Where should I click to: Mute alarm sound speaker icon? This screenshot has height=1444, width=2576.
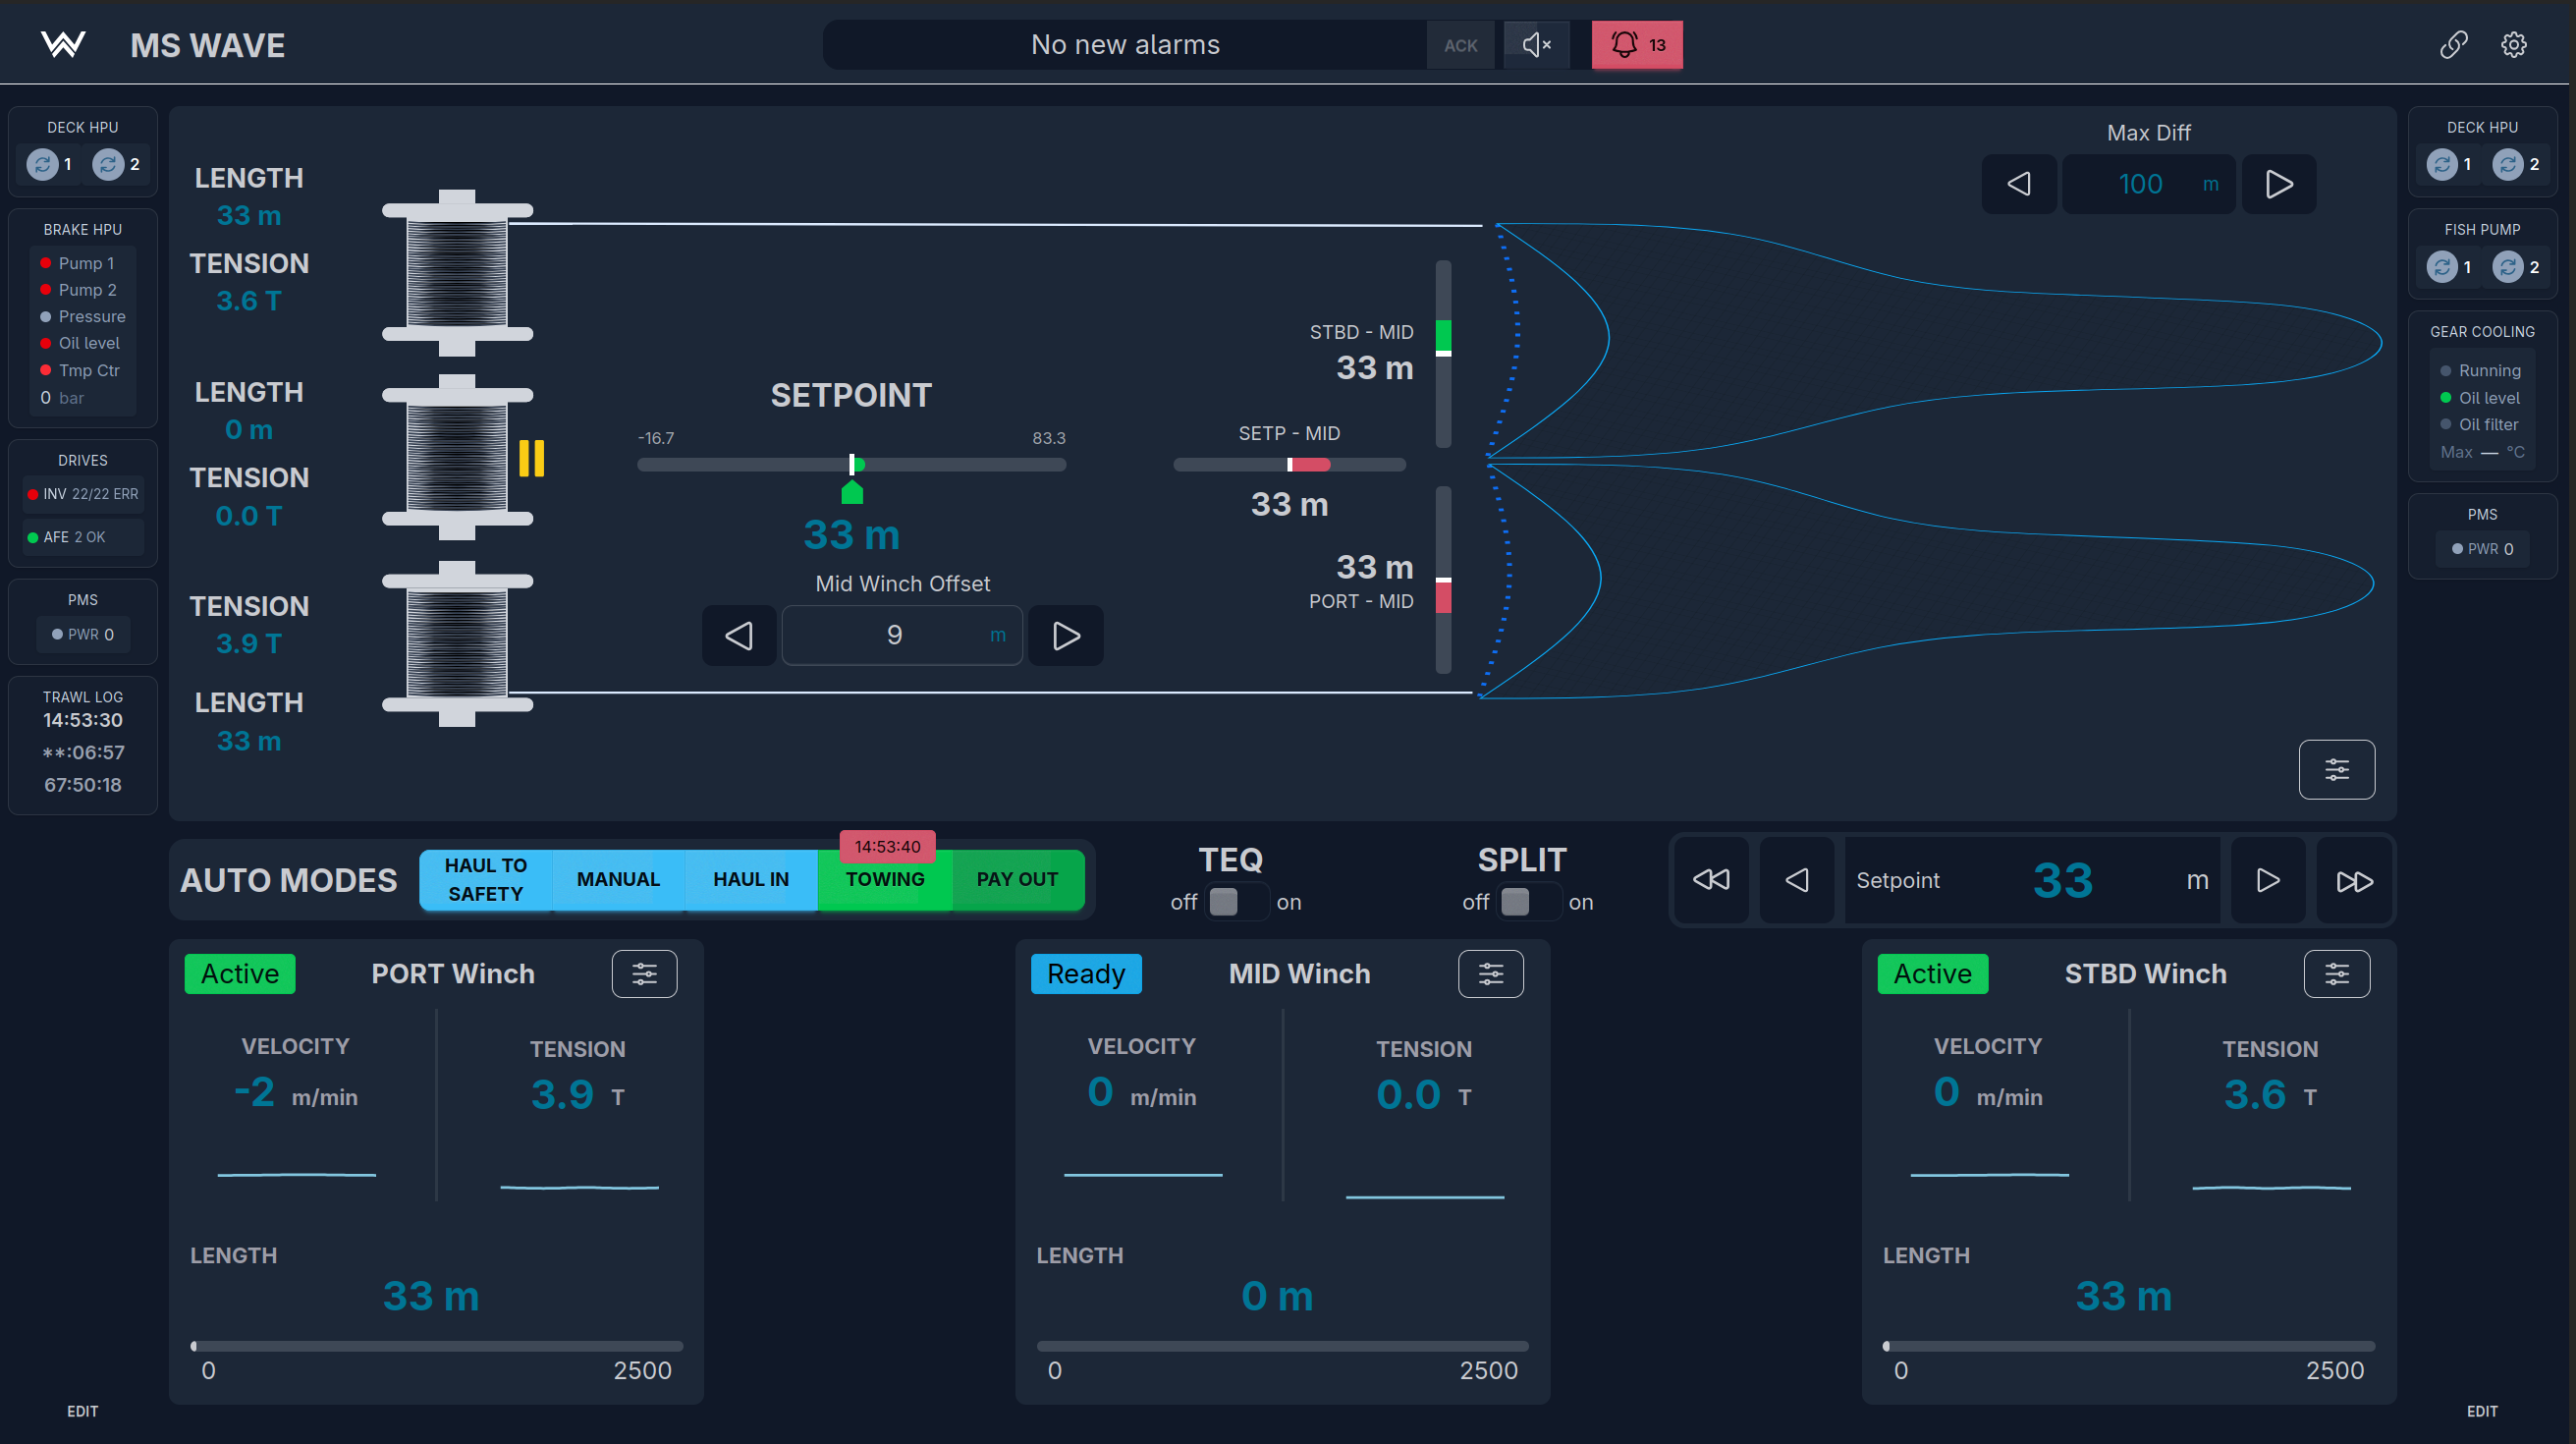[x=1536, y=45]
